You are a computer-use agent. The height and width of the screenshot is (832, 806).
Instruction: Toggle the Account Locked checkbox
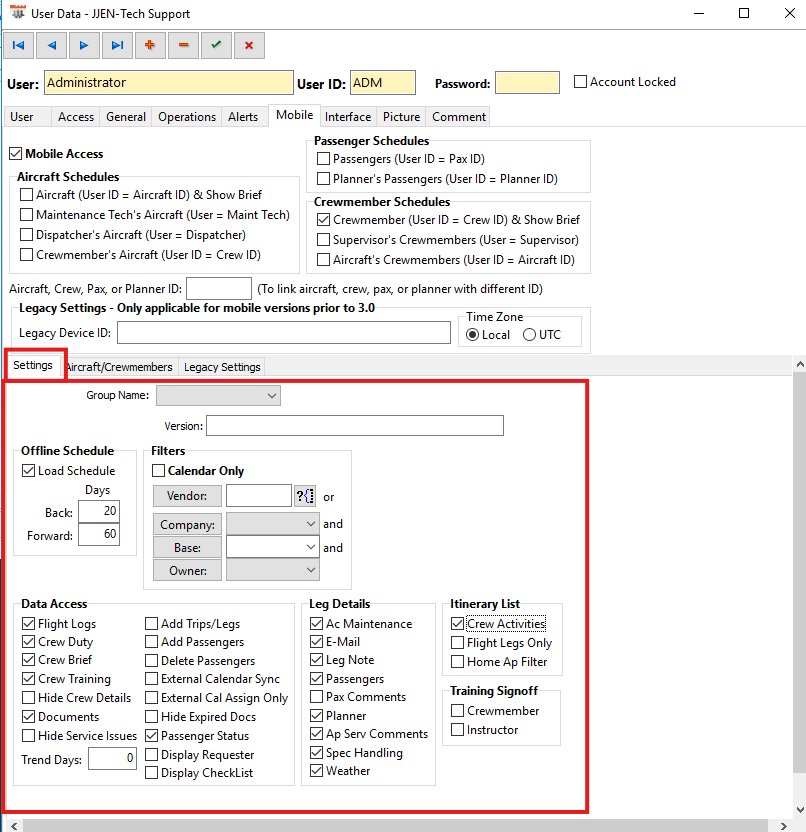[580, 82]
